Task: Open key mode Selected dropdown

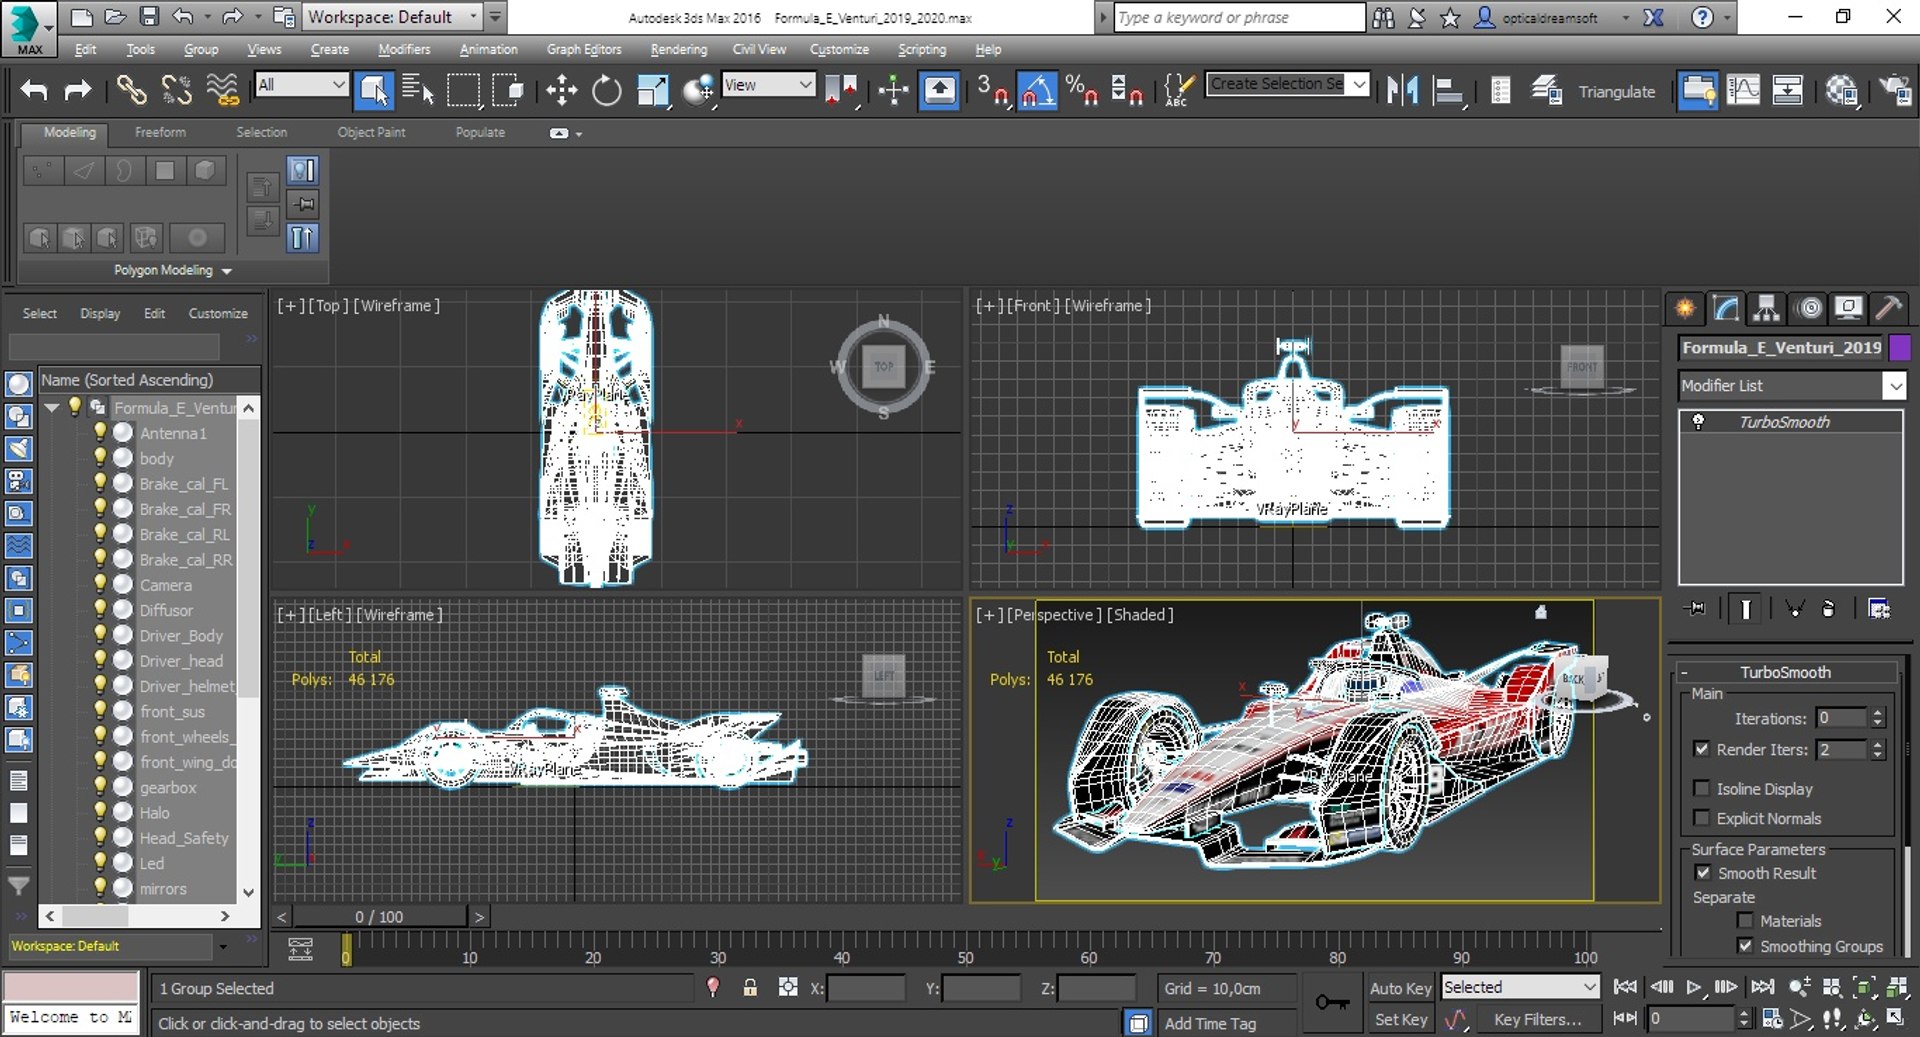Action: (1520, 987)
